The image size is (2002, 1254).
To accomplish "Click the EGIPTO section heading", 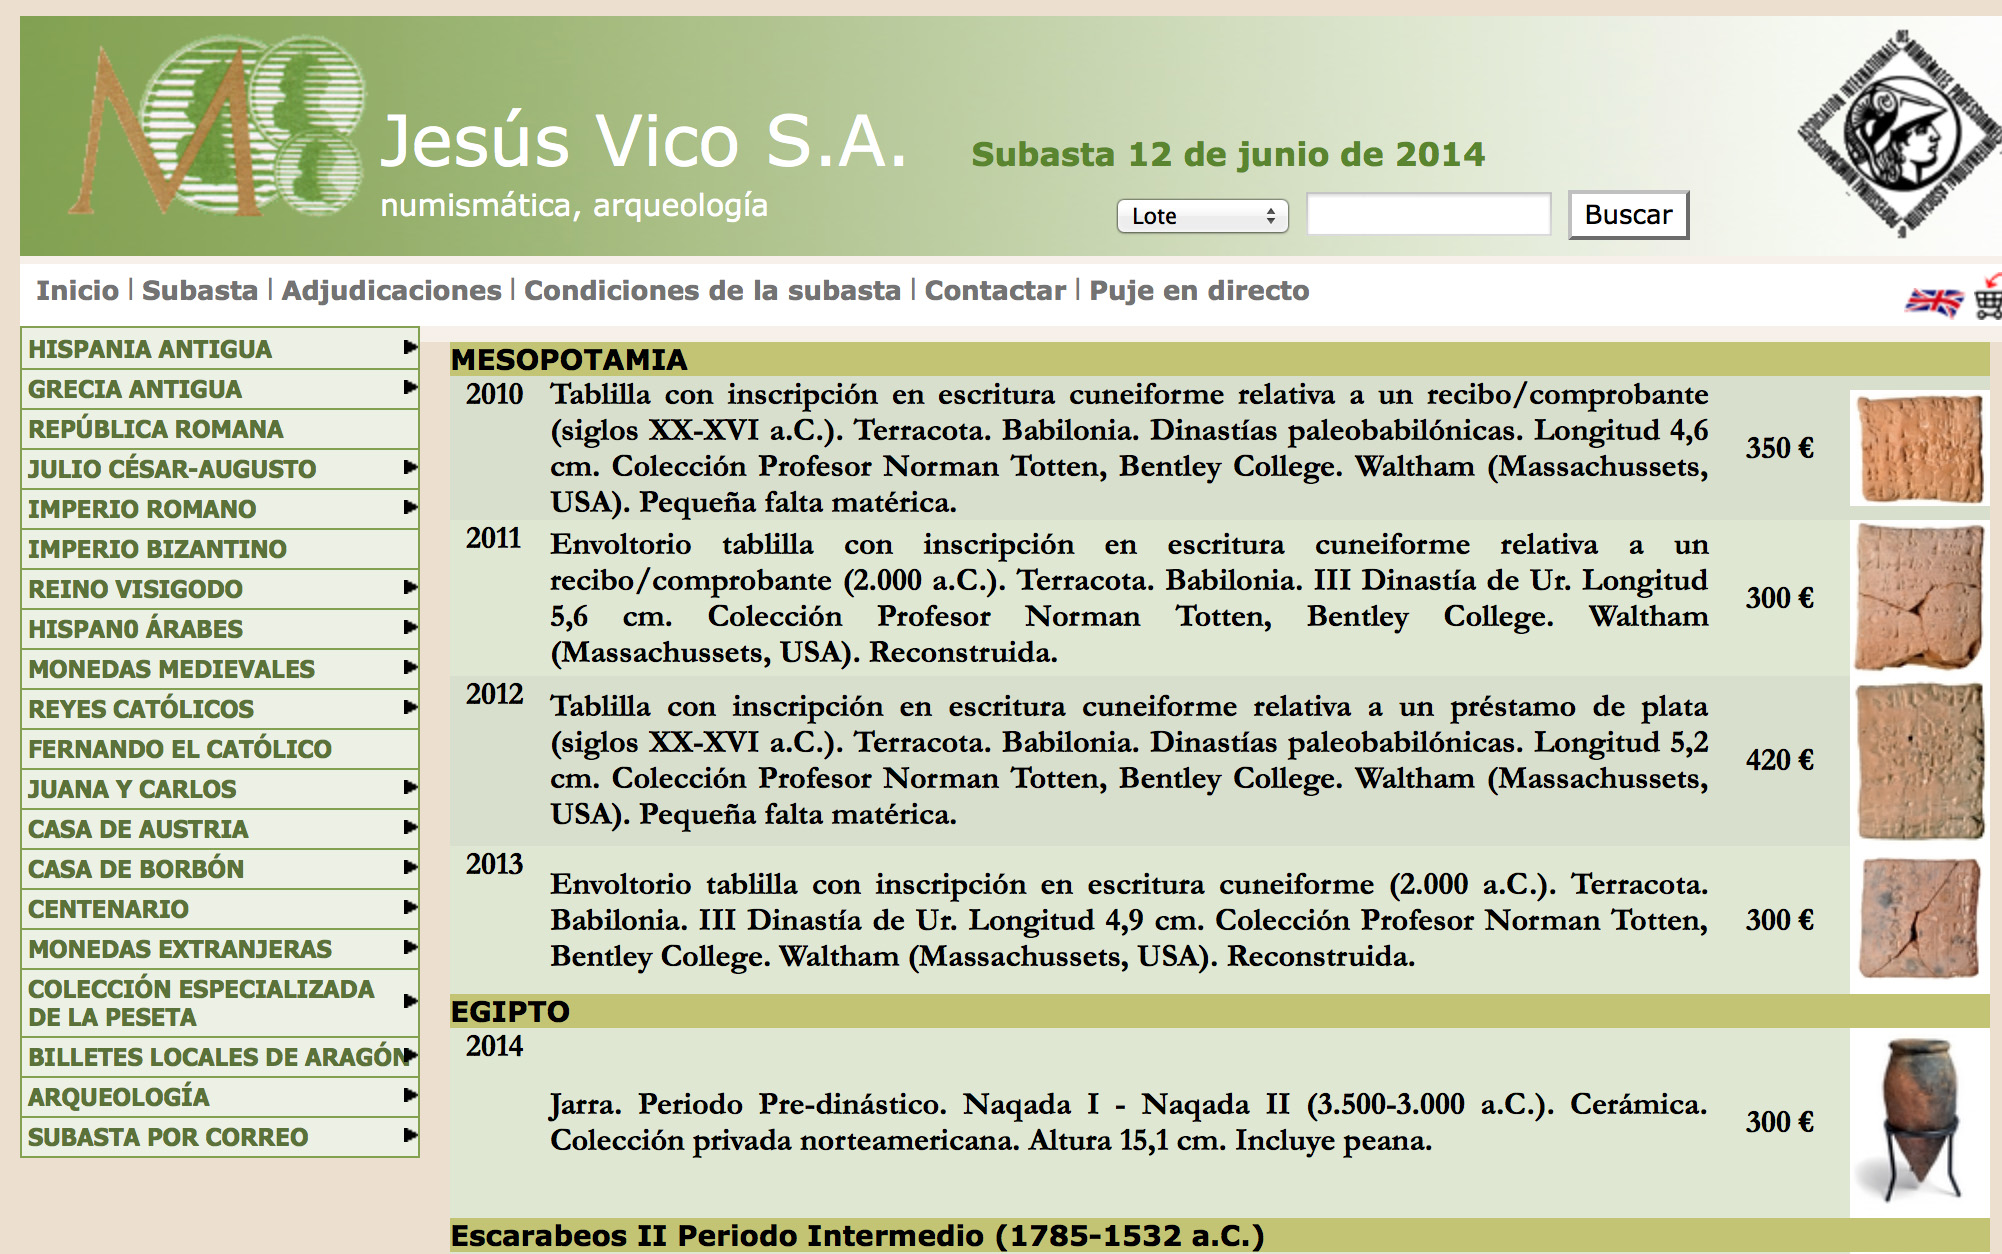I will 510,1012.
